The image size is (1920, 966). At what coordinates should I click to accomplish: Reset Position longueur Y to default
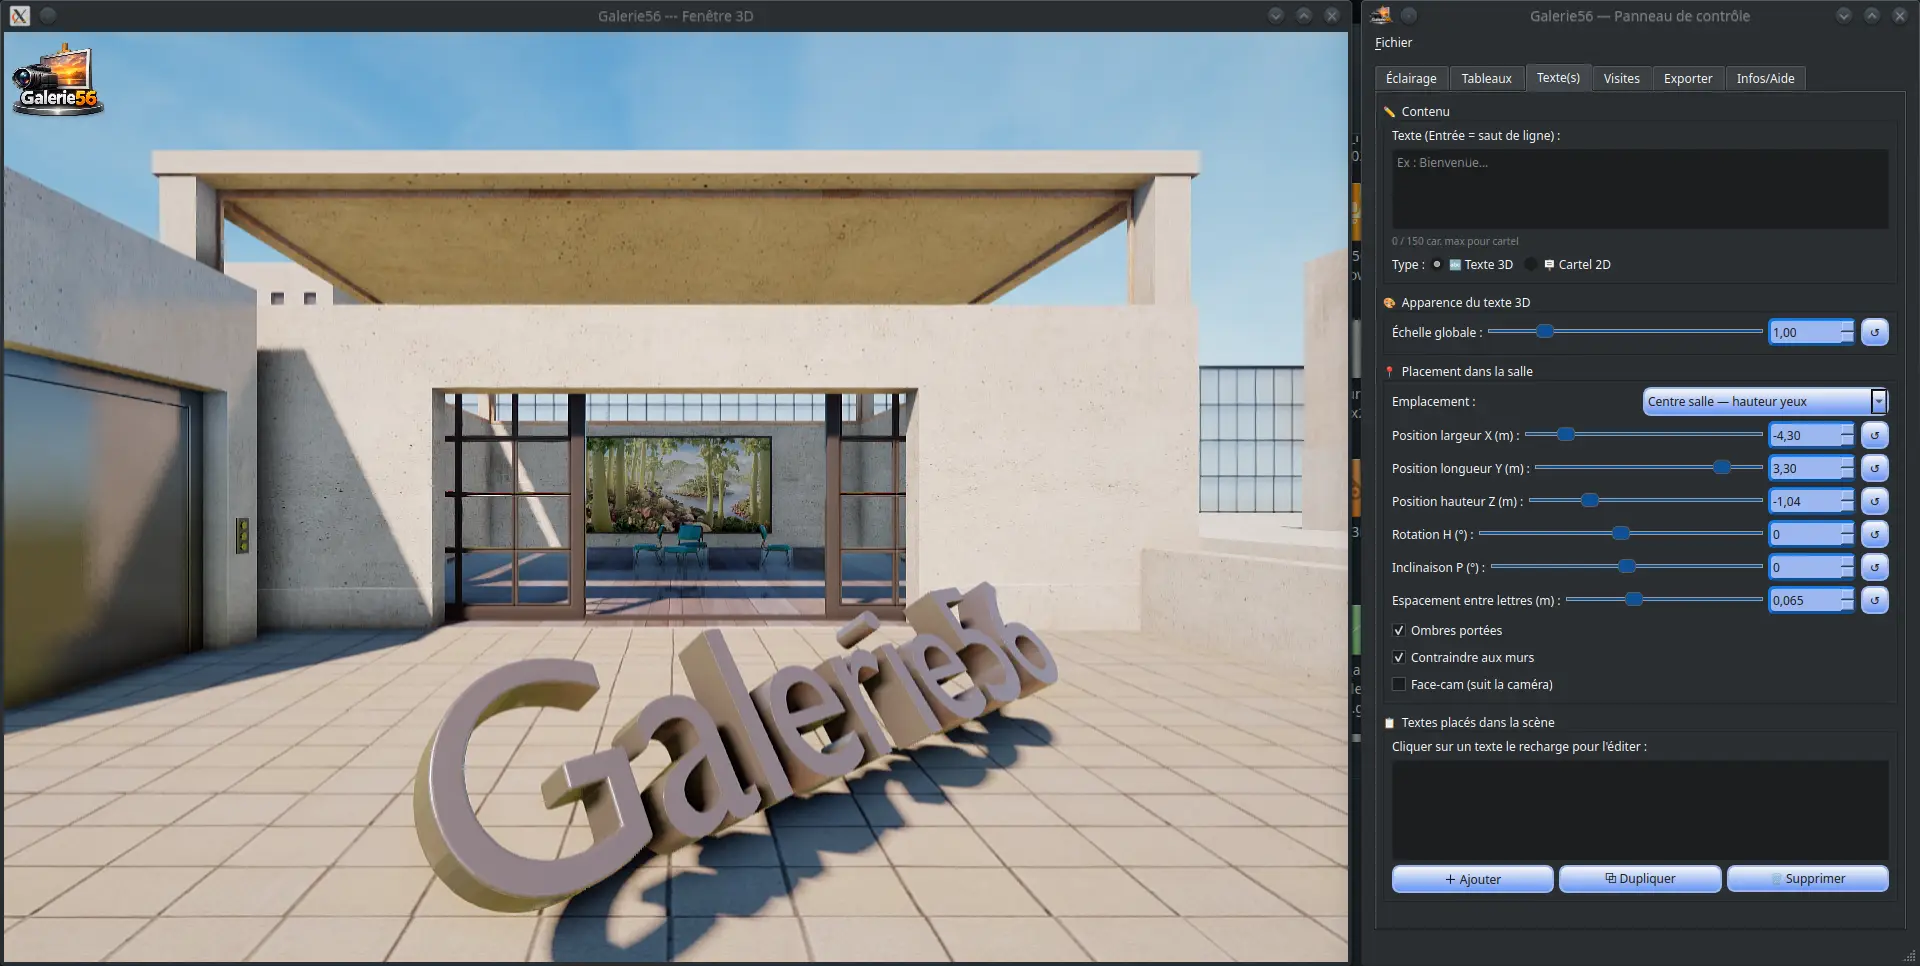[x=1874, y=468]
